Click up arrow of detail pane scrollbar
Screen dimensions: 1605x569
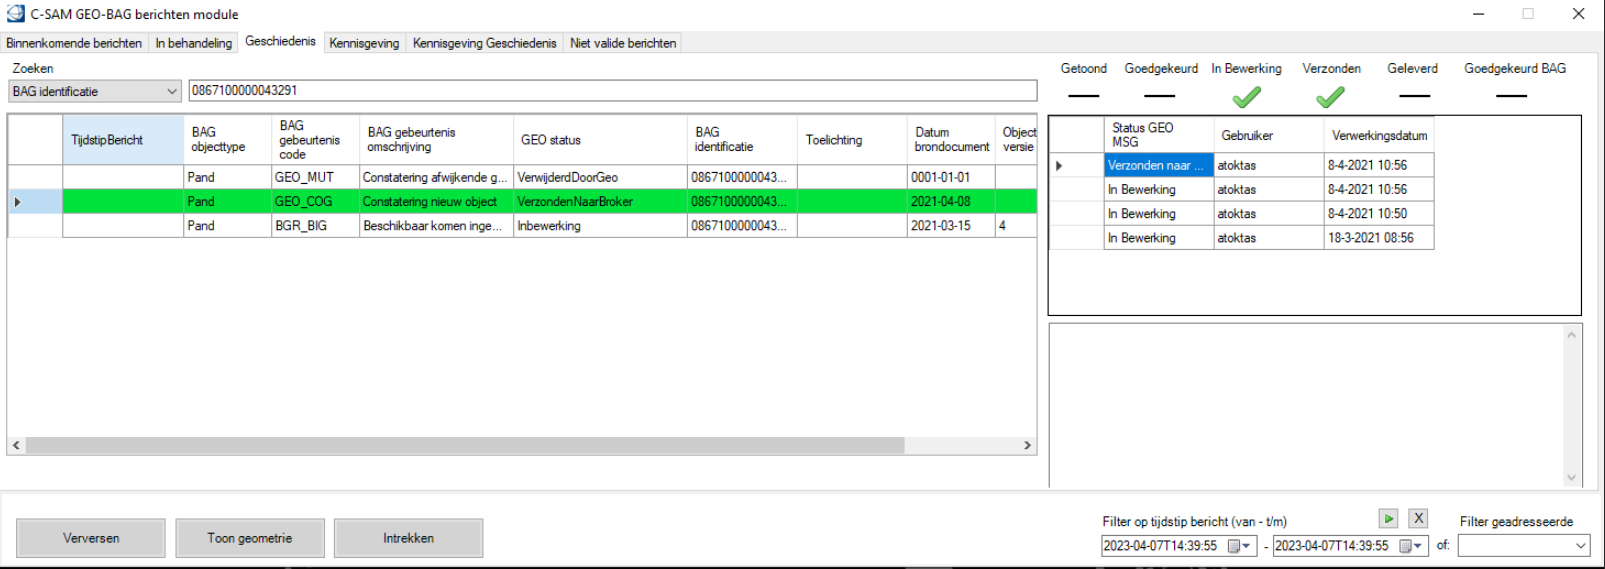click(x=1571, y=335)
